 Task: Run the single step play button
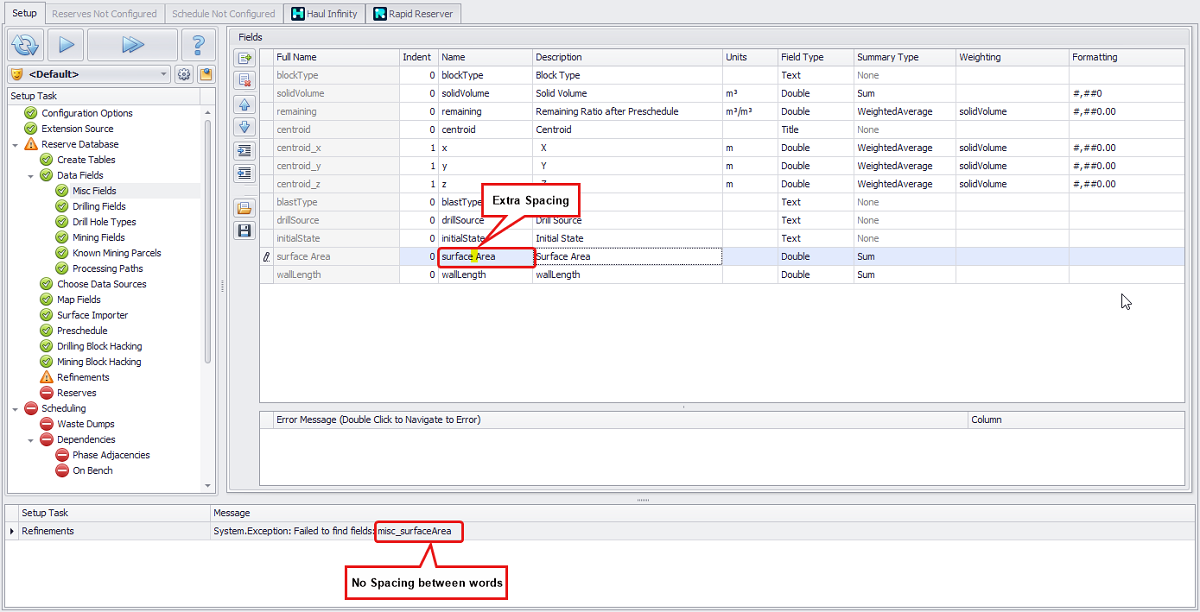tap(65, 45)
